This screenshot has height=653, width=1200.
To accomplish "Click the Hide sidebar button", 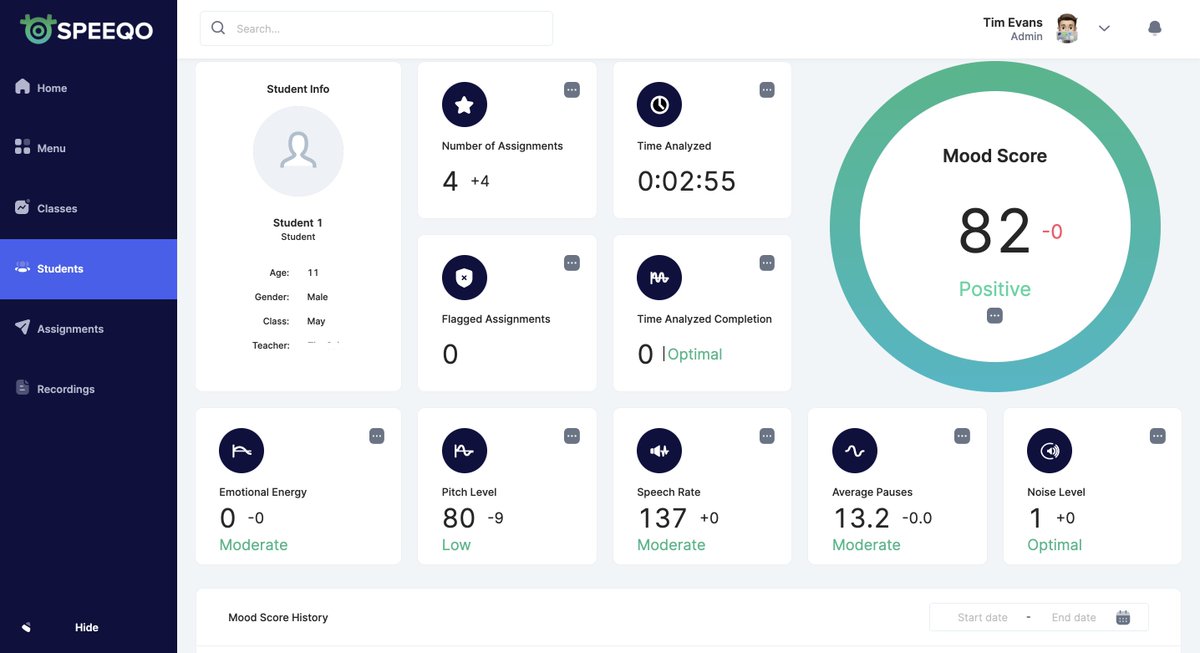I will (86, 627).
